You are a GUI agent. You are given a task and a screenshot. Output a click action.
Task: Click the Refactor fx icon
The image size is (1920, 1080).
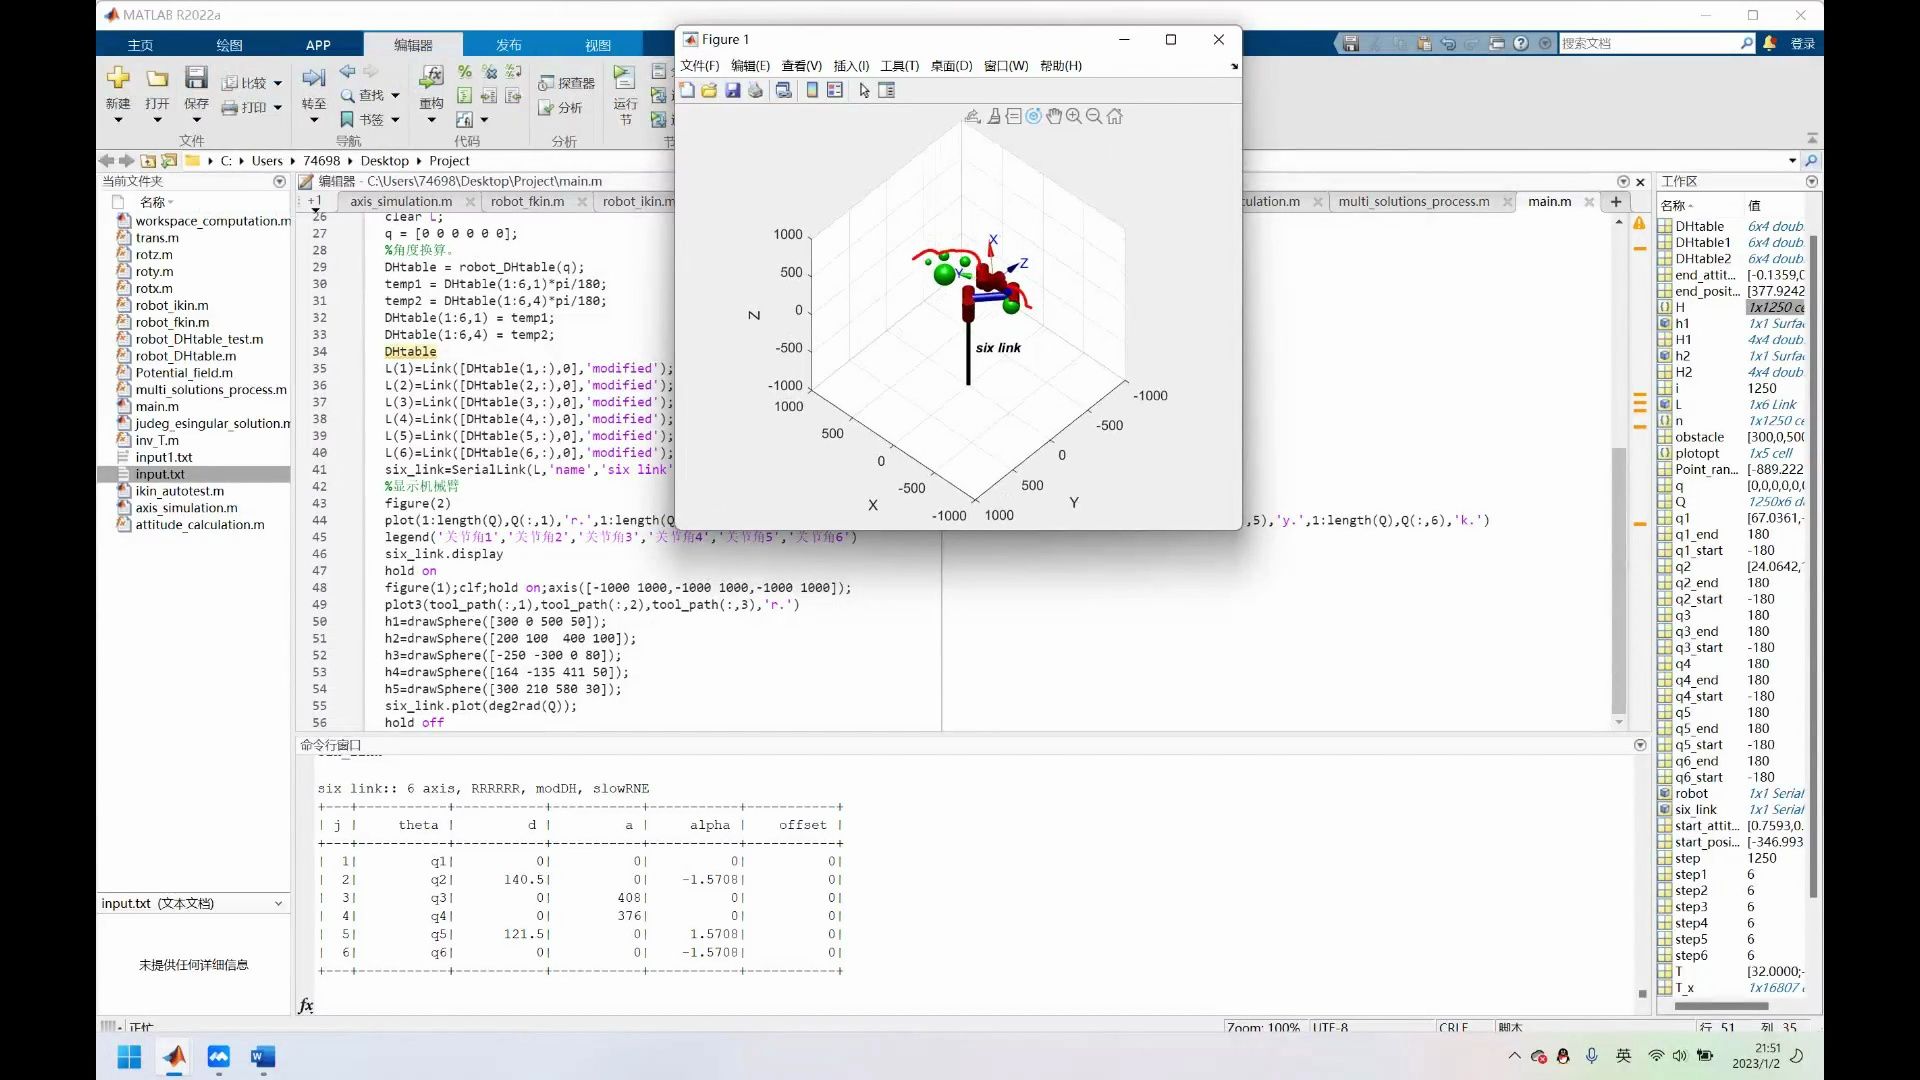[431, 77]
